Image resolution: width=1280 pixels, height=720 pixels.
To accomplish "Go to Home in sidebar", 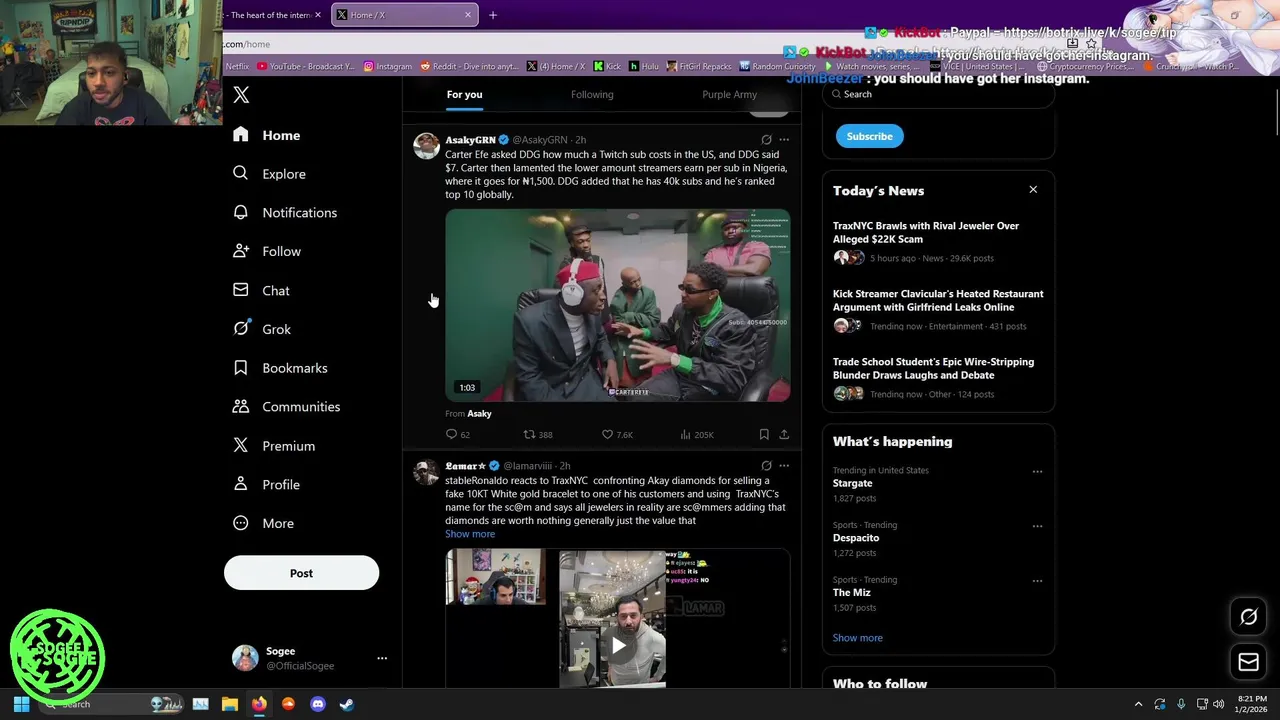I will click(x=267, y=135).
